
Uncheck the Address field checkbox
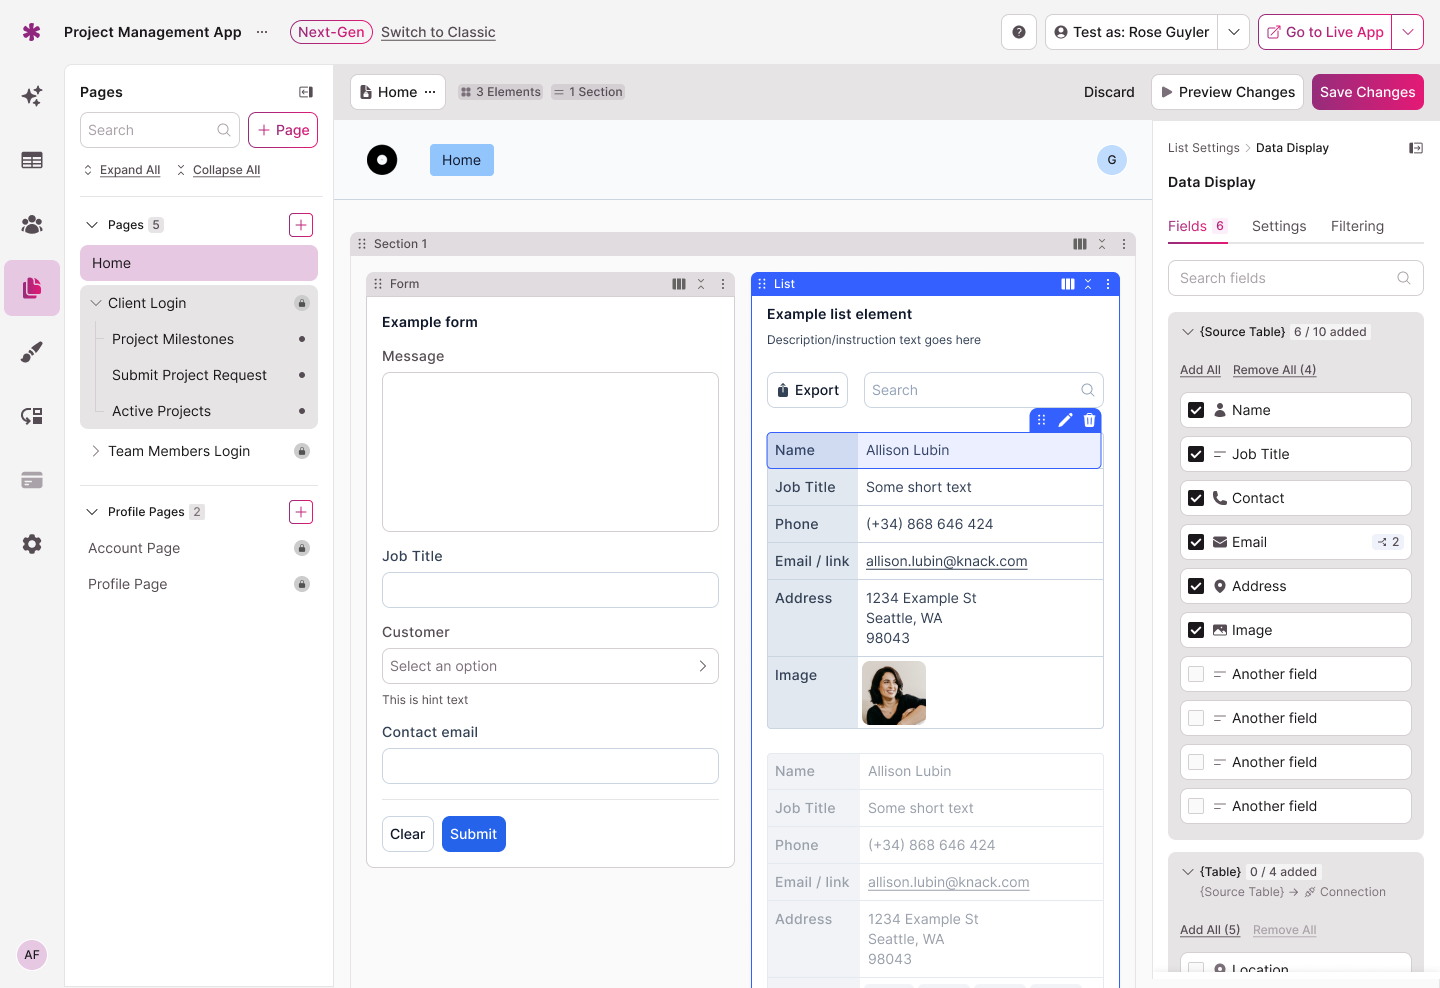(1196, 586)
